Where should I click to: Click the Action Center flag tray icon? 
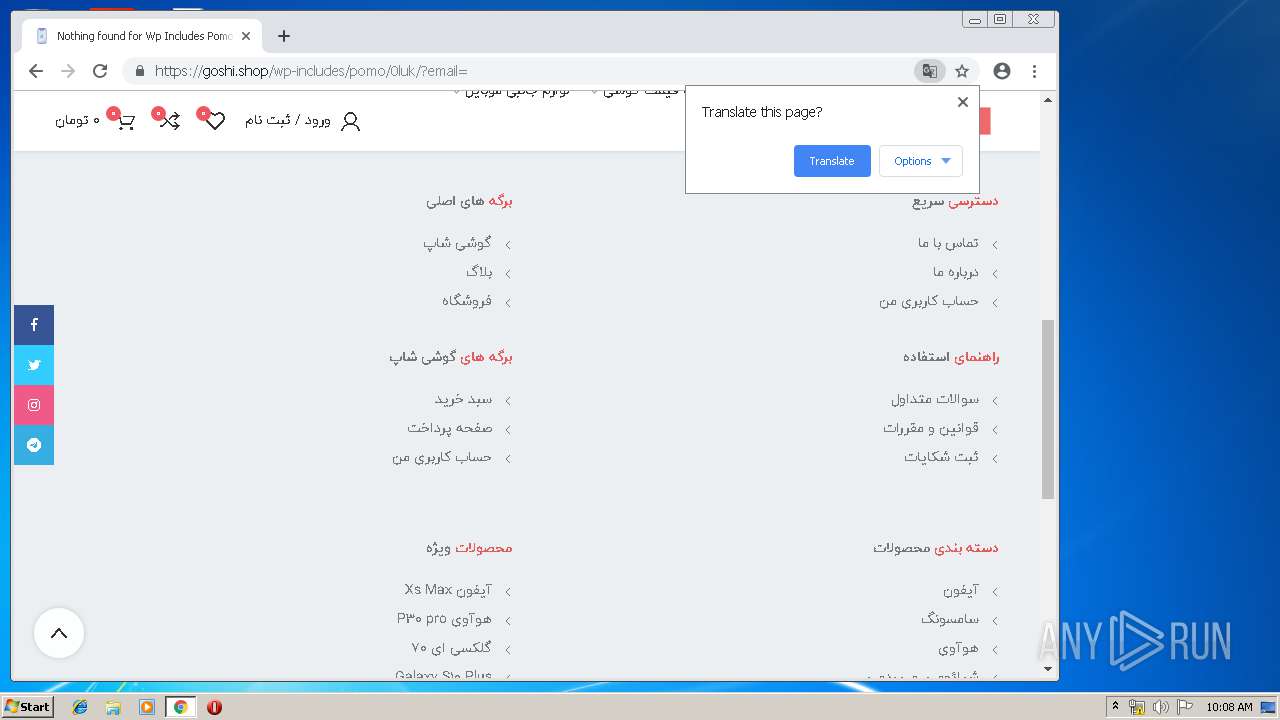(1185, 707)
